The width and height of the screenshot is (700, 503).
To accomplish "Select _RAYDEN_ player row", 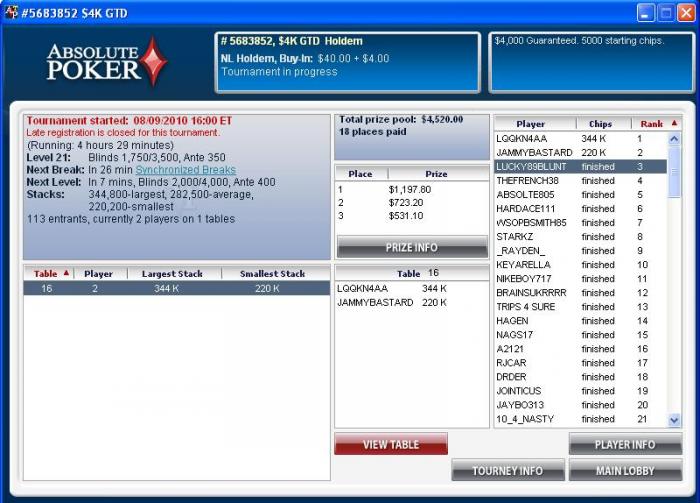I will click(x=581, y=251).
